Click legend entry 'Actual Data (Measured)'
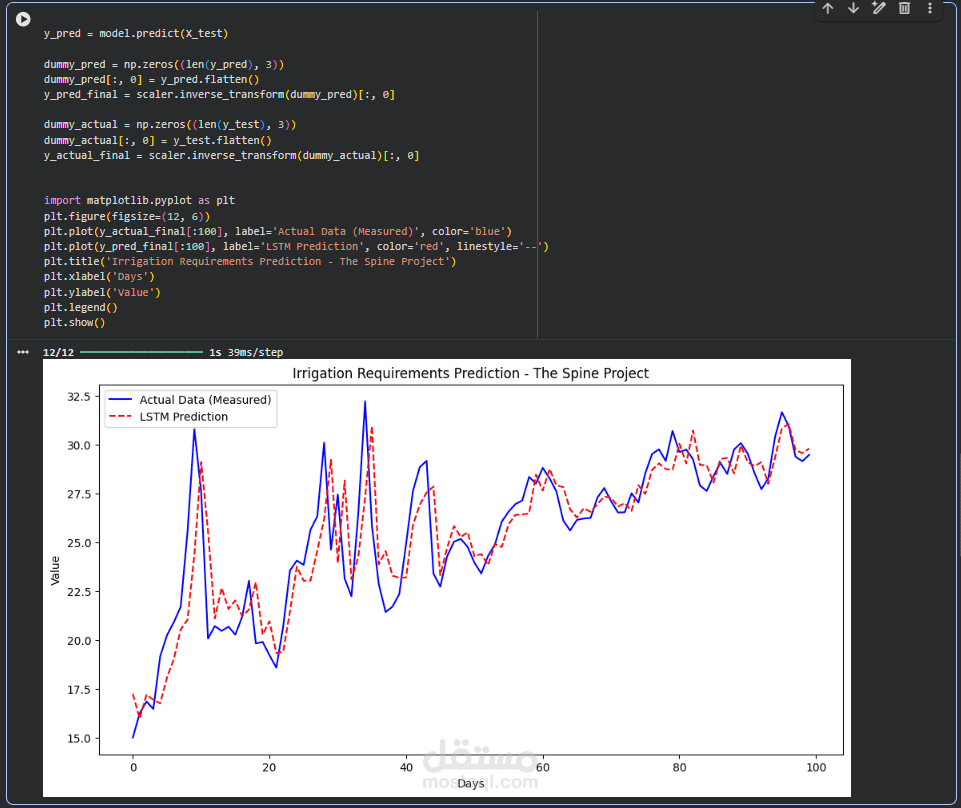Viewport: 961px width, 808px height. (x=190, y=400)
